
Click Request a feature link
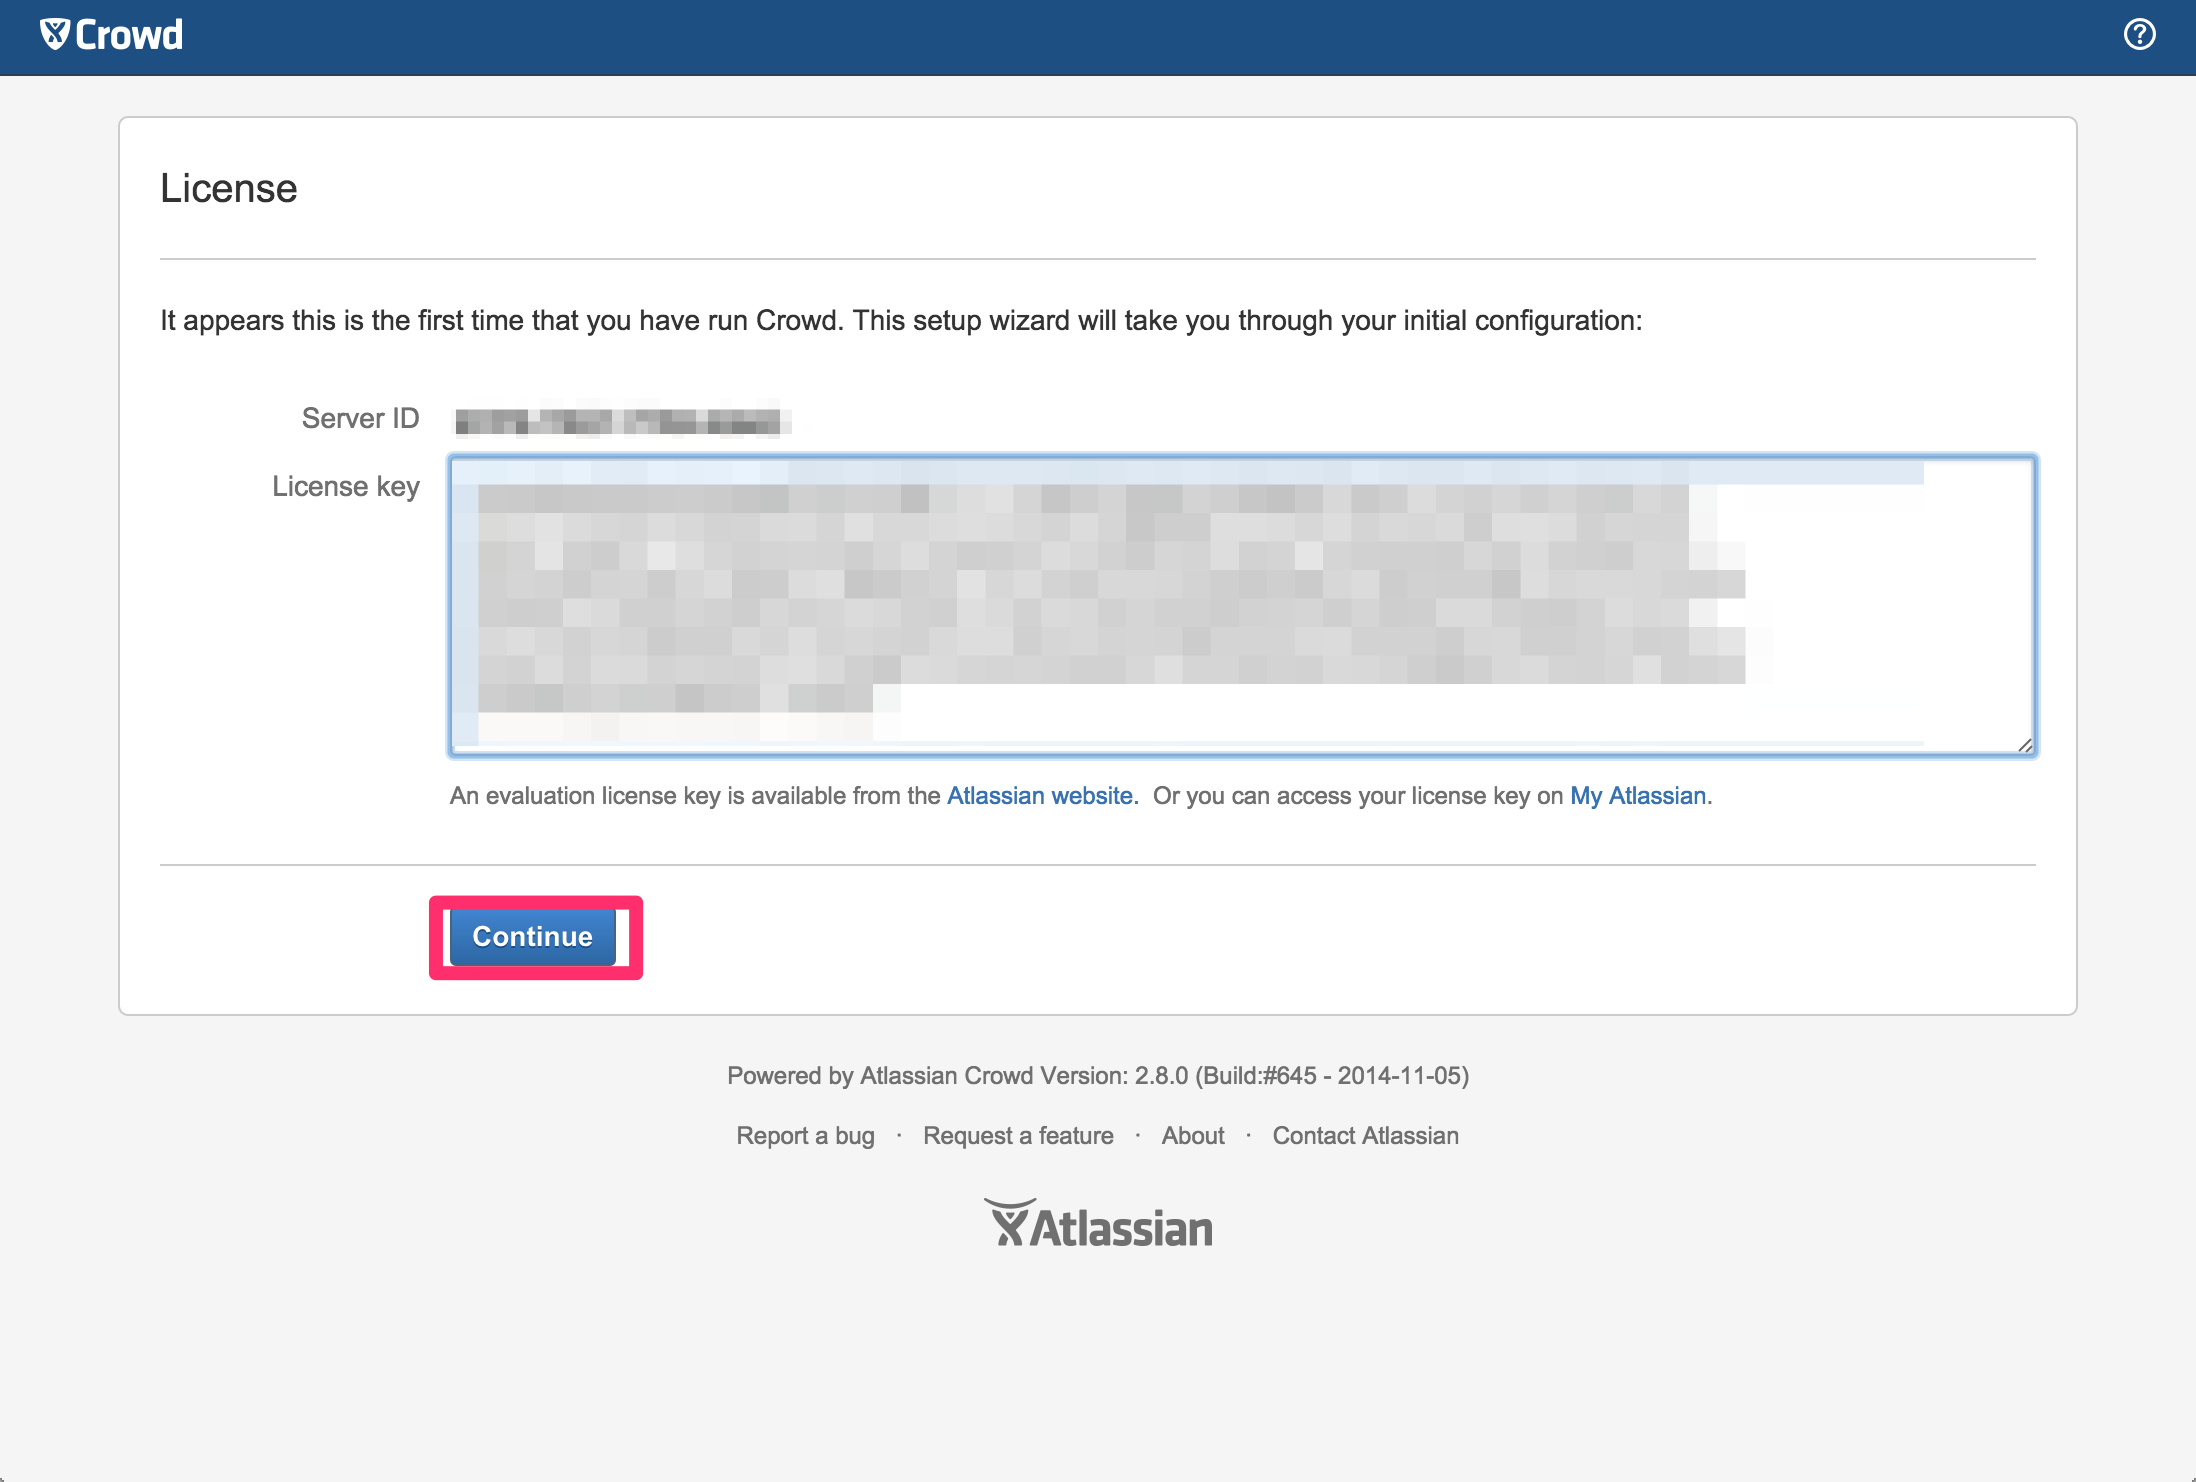[1018, 1136]
